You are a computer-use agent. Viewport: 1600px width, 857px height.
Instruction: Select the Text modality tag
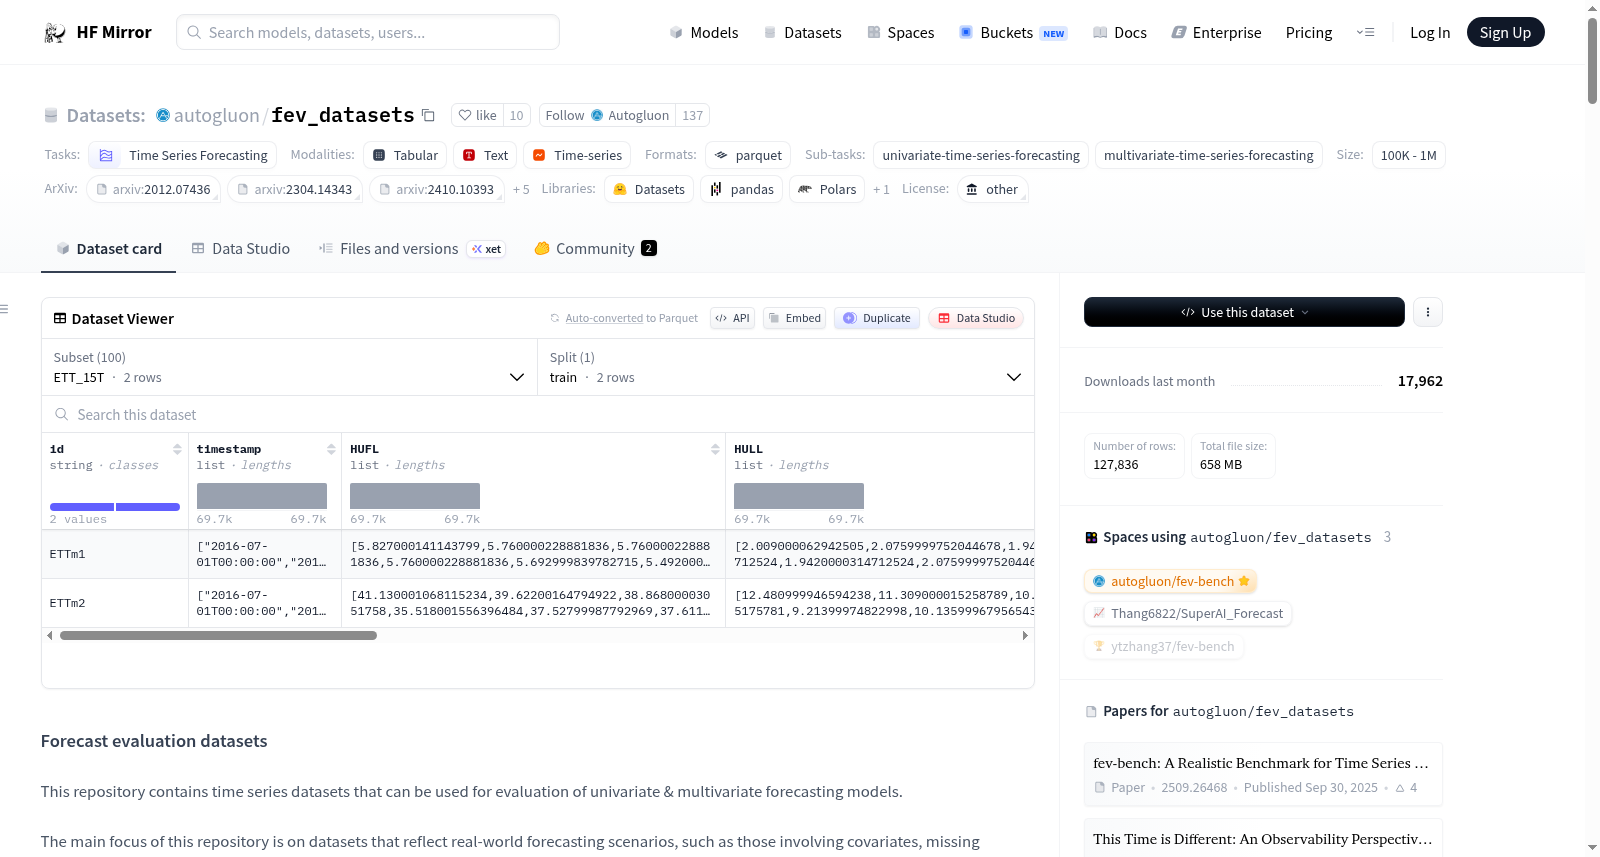[x=485, y=155]
